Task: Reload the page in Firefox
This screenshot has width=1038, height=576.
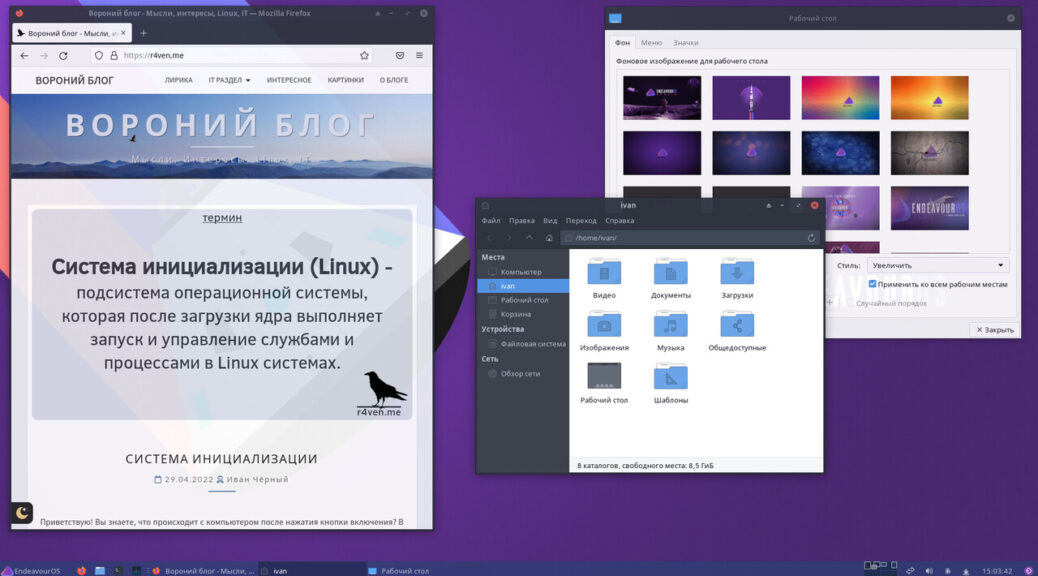Action: tap(64, 56)
